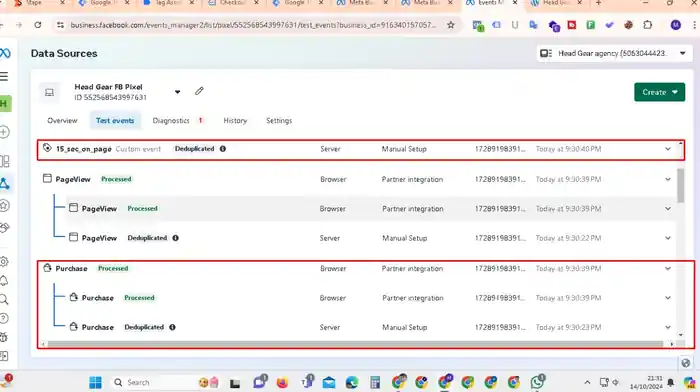Go to the History tab
The image size is (700, 392).
click(235, 121)
